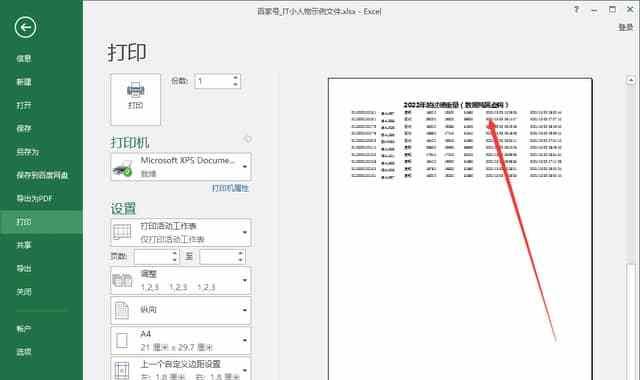Increase ending page number with up spinner

tap(240, 253)
